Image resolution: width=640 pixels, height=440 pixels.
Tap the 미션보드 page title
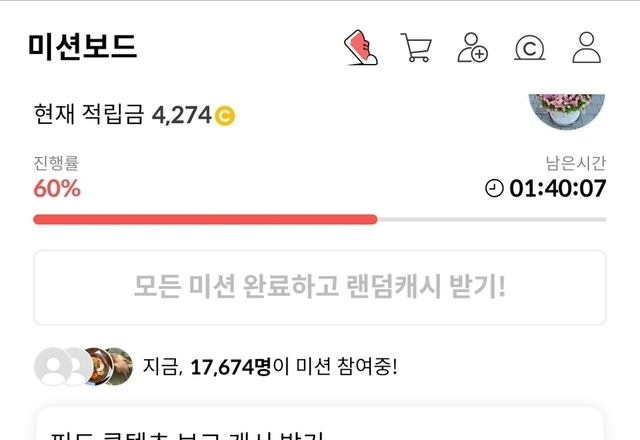tap(82, 47)
